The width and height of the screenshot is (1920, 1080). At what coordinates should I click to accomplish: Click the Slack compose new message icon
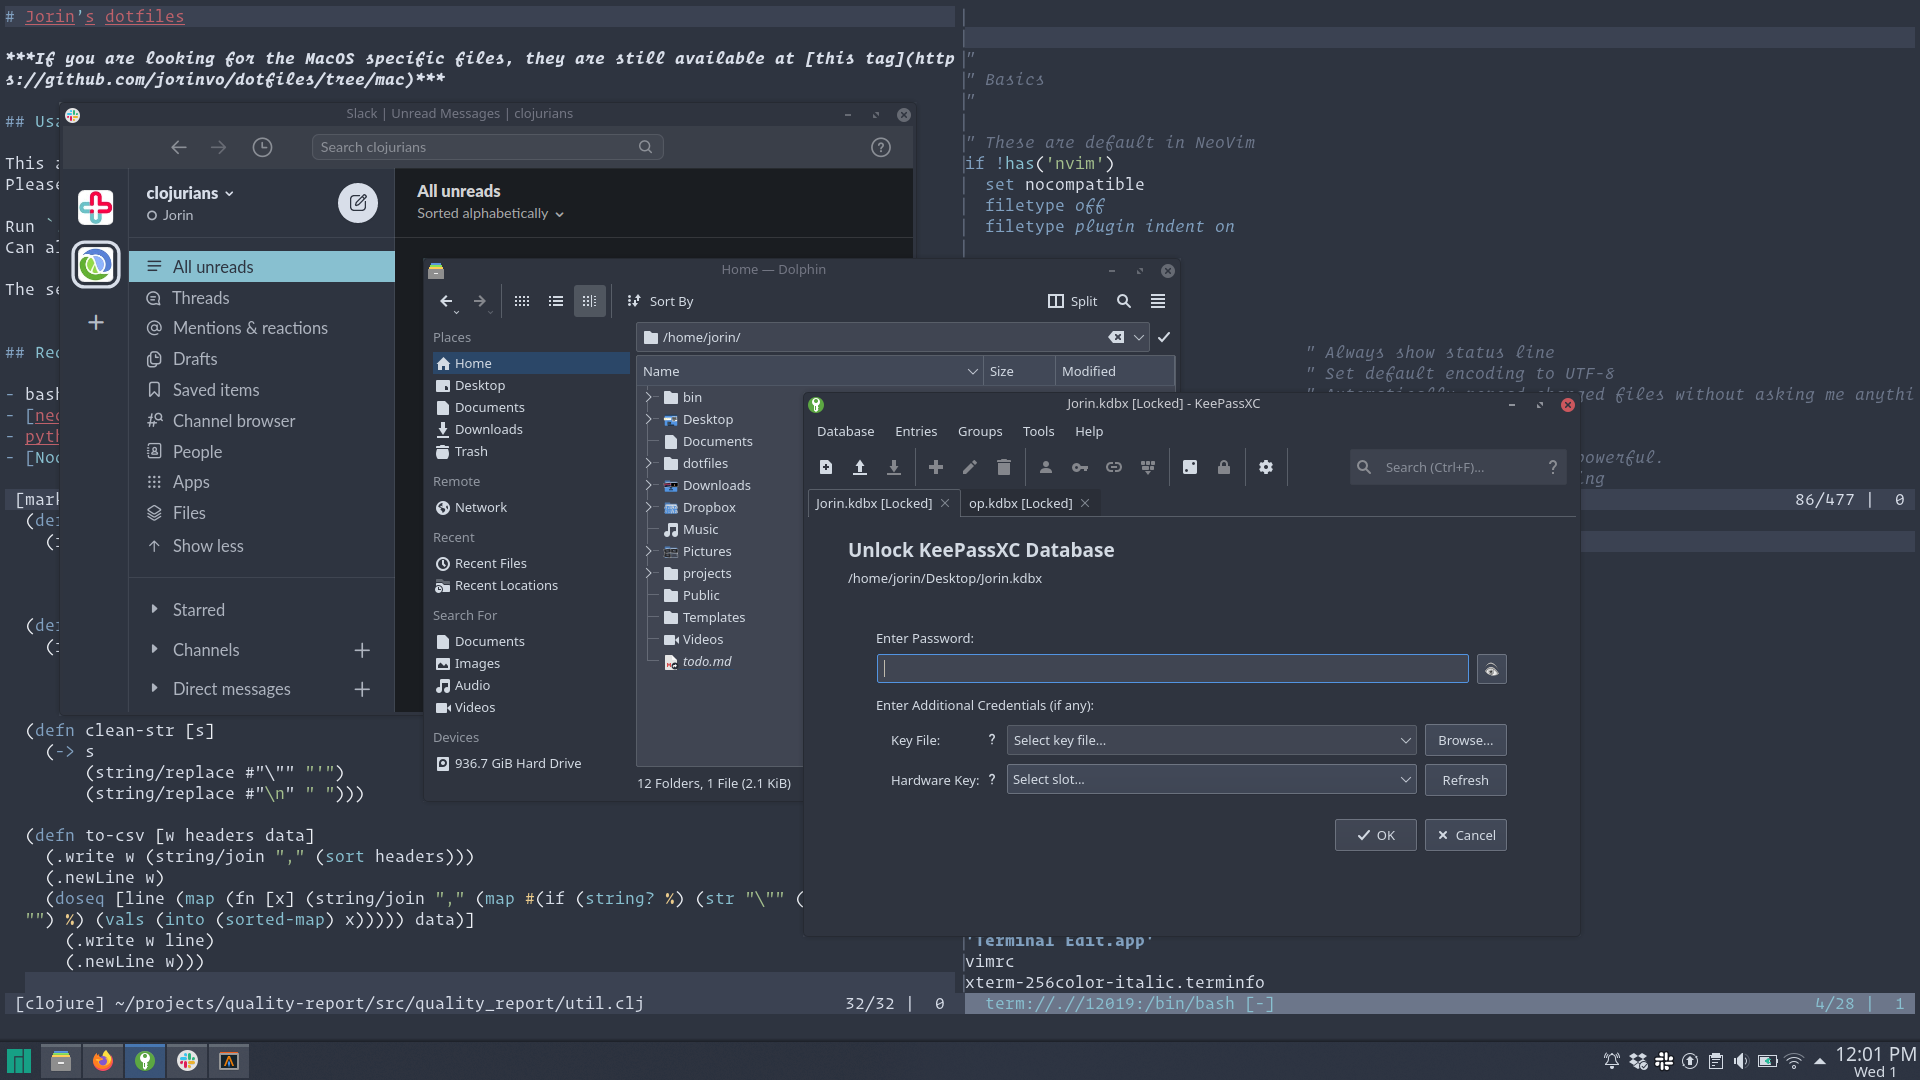click(357, 203)
